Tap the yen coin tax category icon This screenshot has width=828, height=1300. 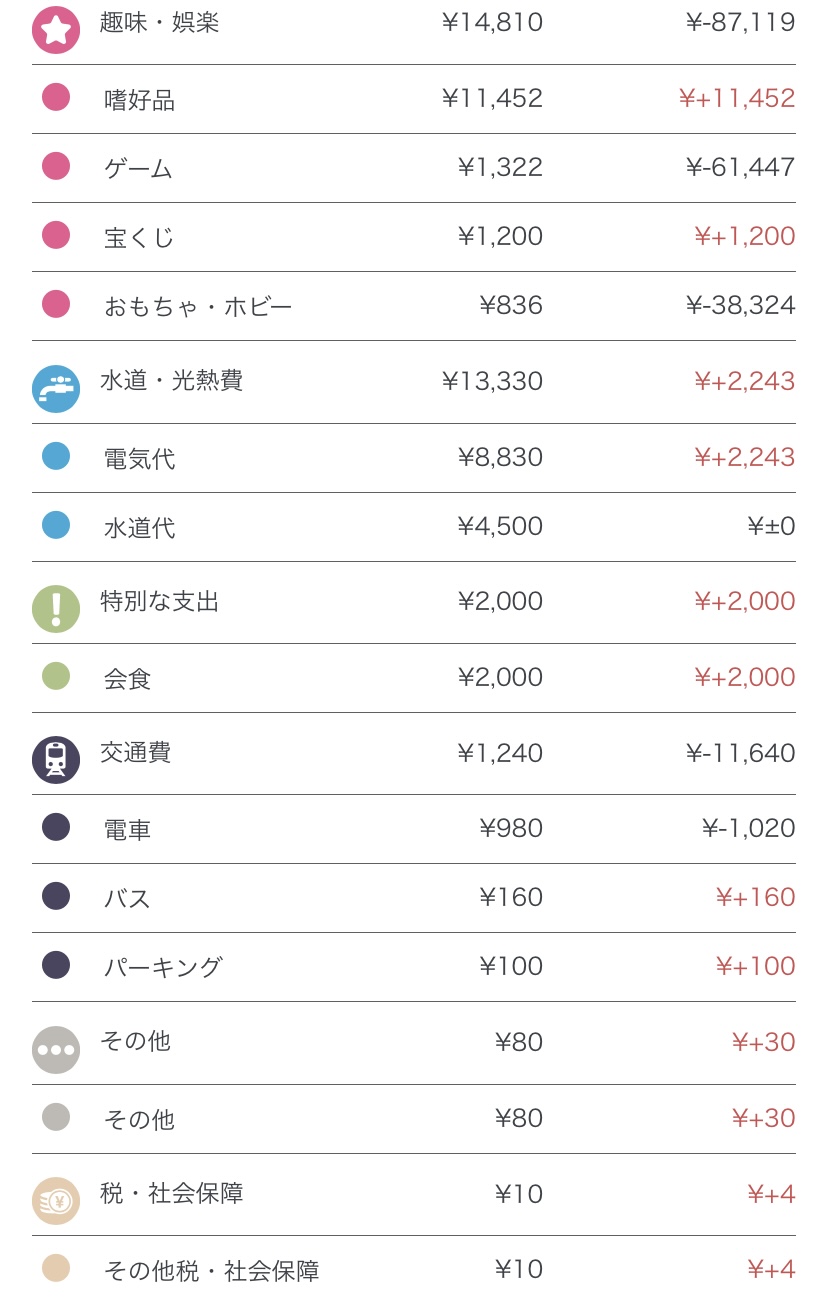pos(56,1201)
